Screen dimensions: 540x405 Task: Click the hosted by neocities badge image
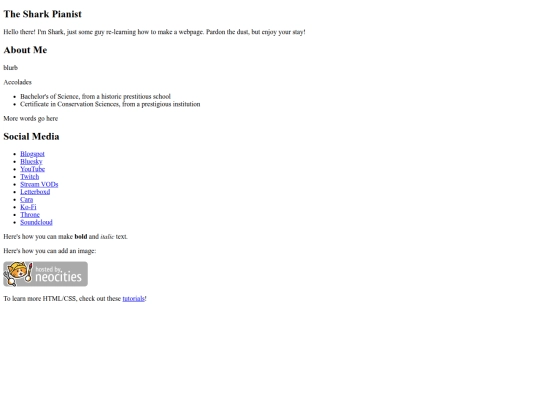click(x=45, y=274)
